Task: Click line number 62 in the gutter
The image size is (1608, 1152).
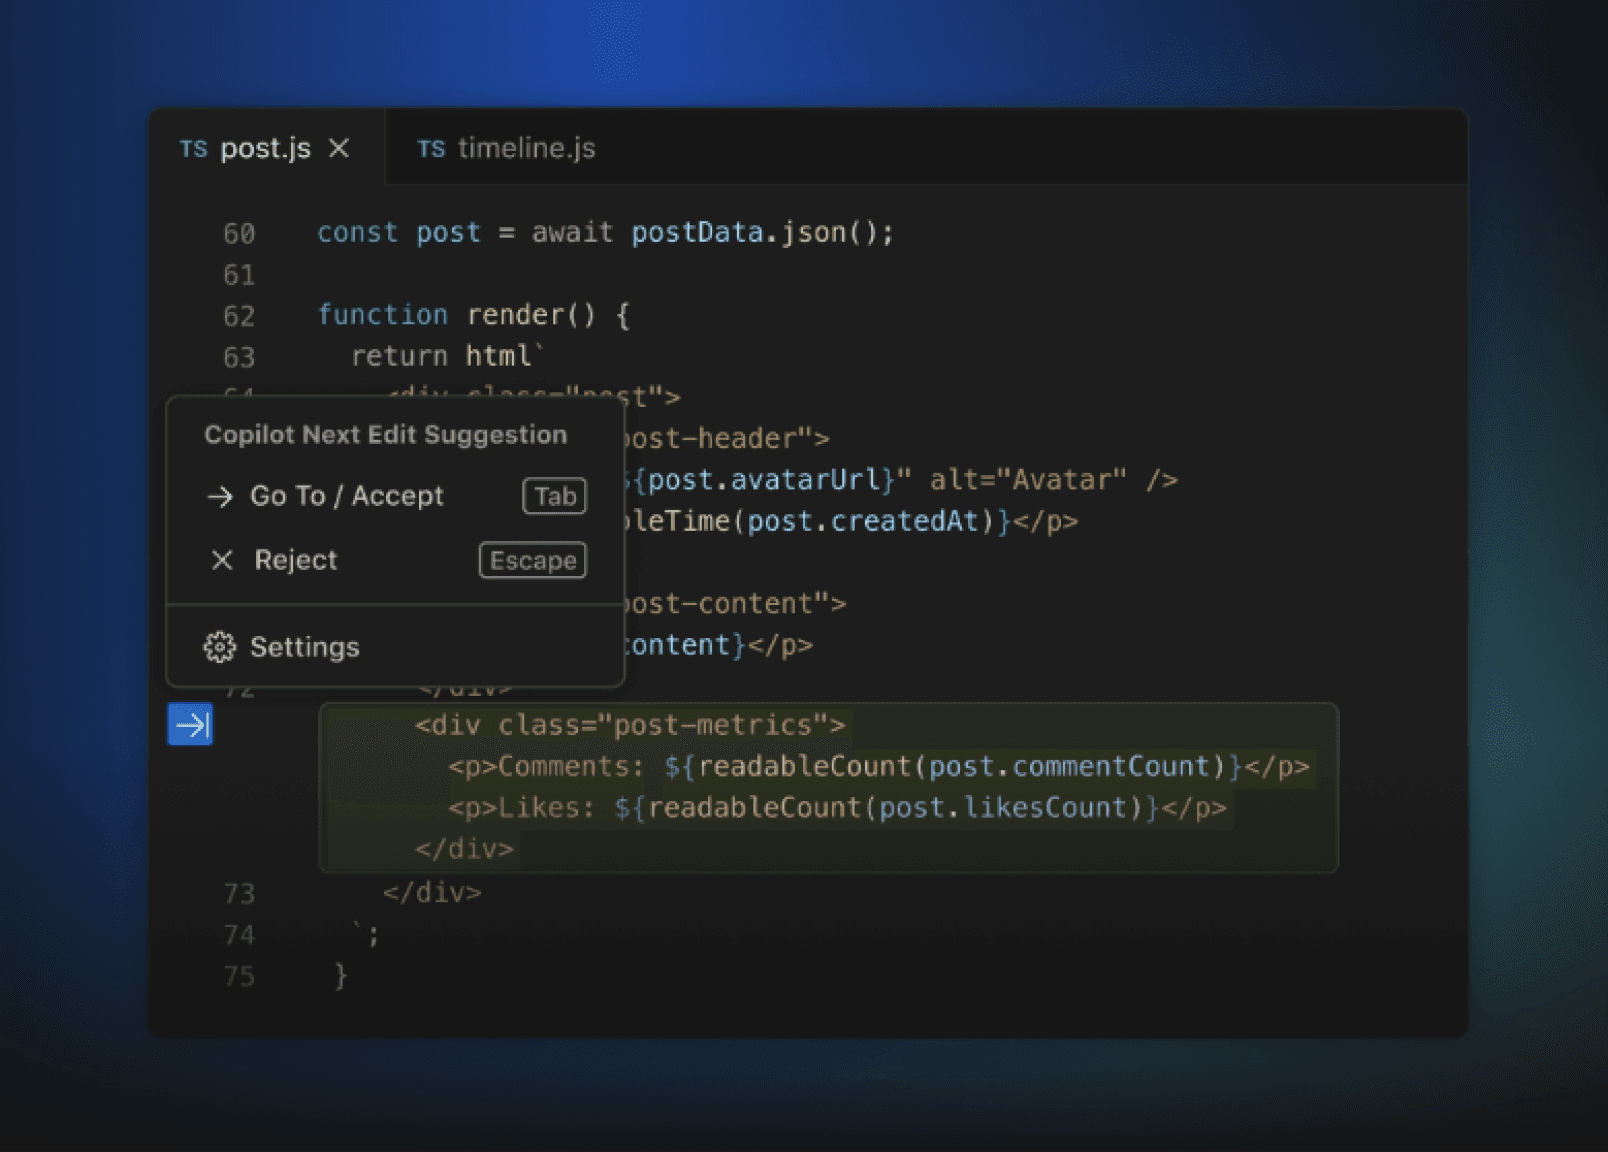Action: [239, 316]
